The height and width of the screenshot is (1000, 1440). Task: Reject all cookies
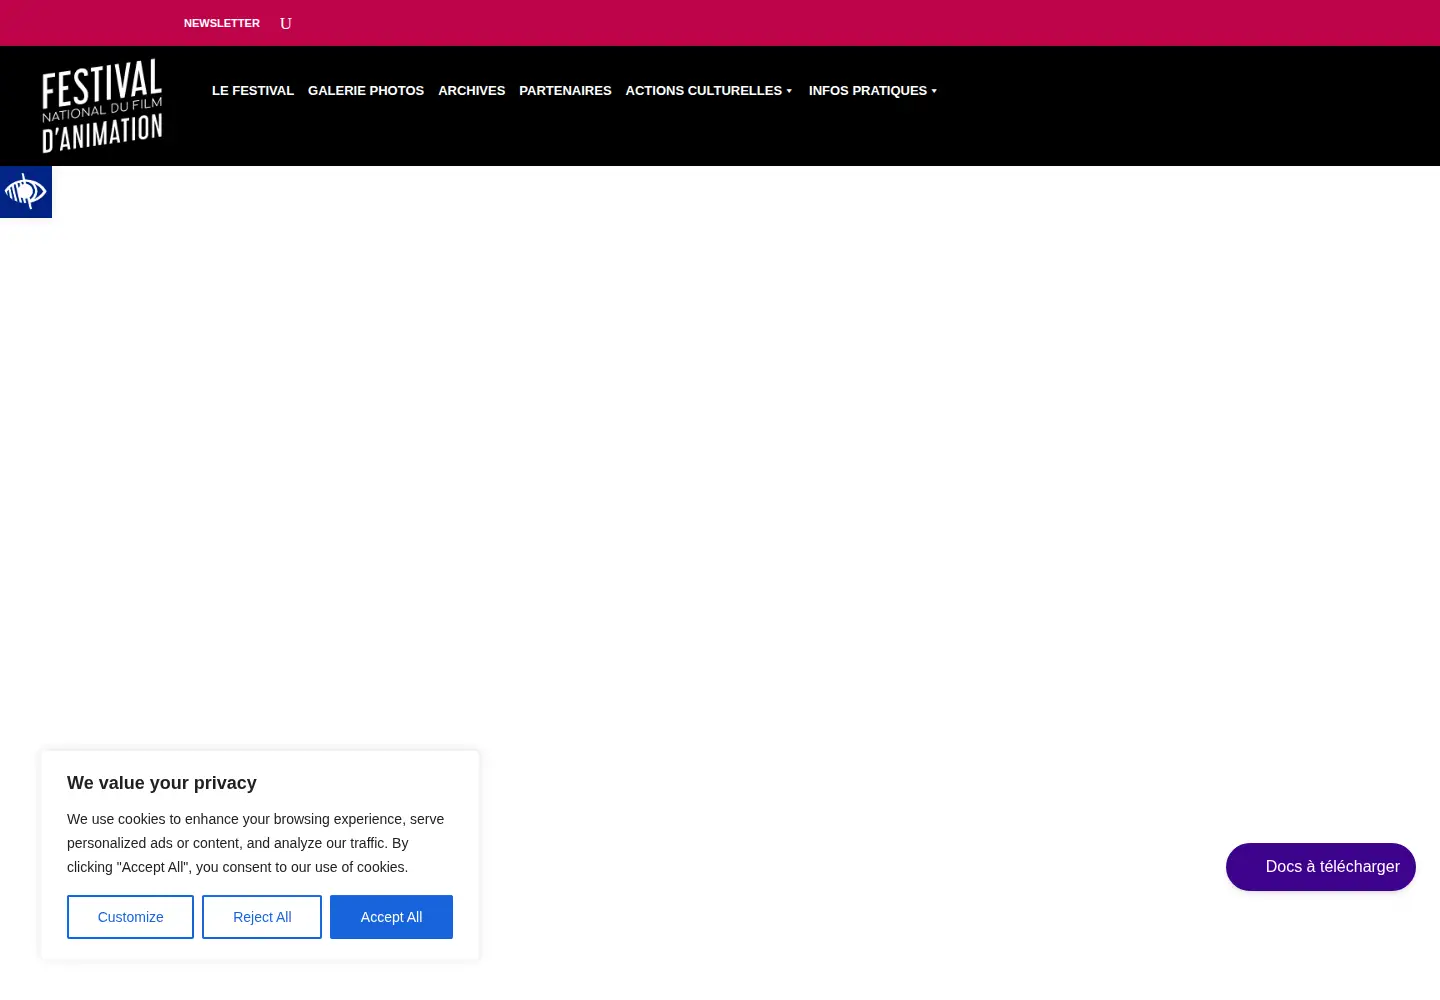tap(262, 917)
